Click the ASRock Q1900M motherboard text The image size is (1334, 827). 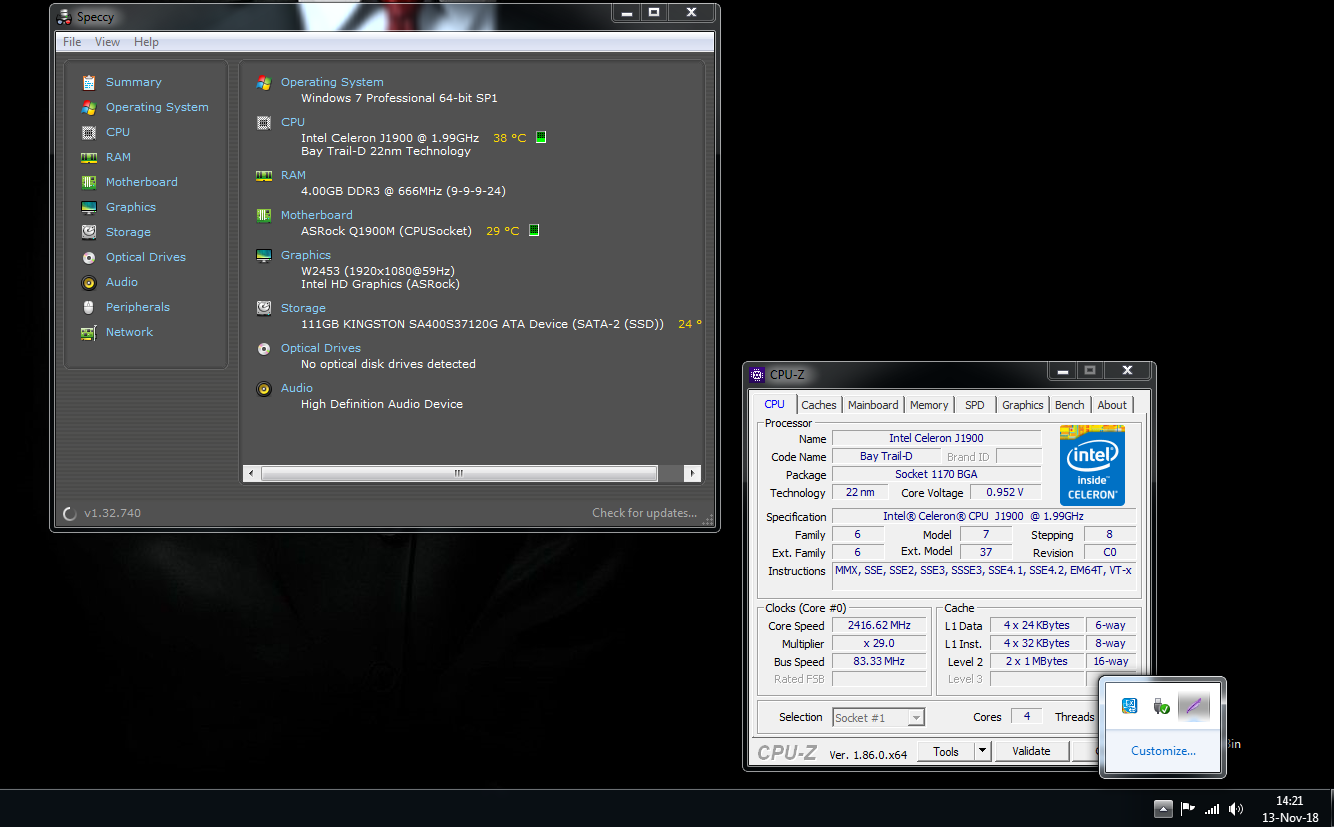[386, 231]
